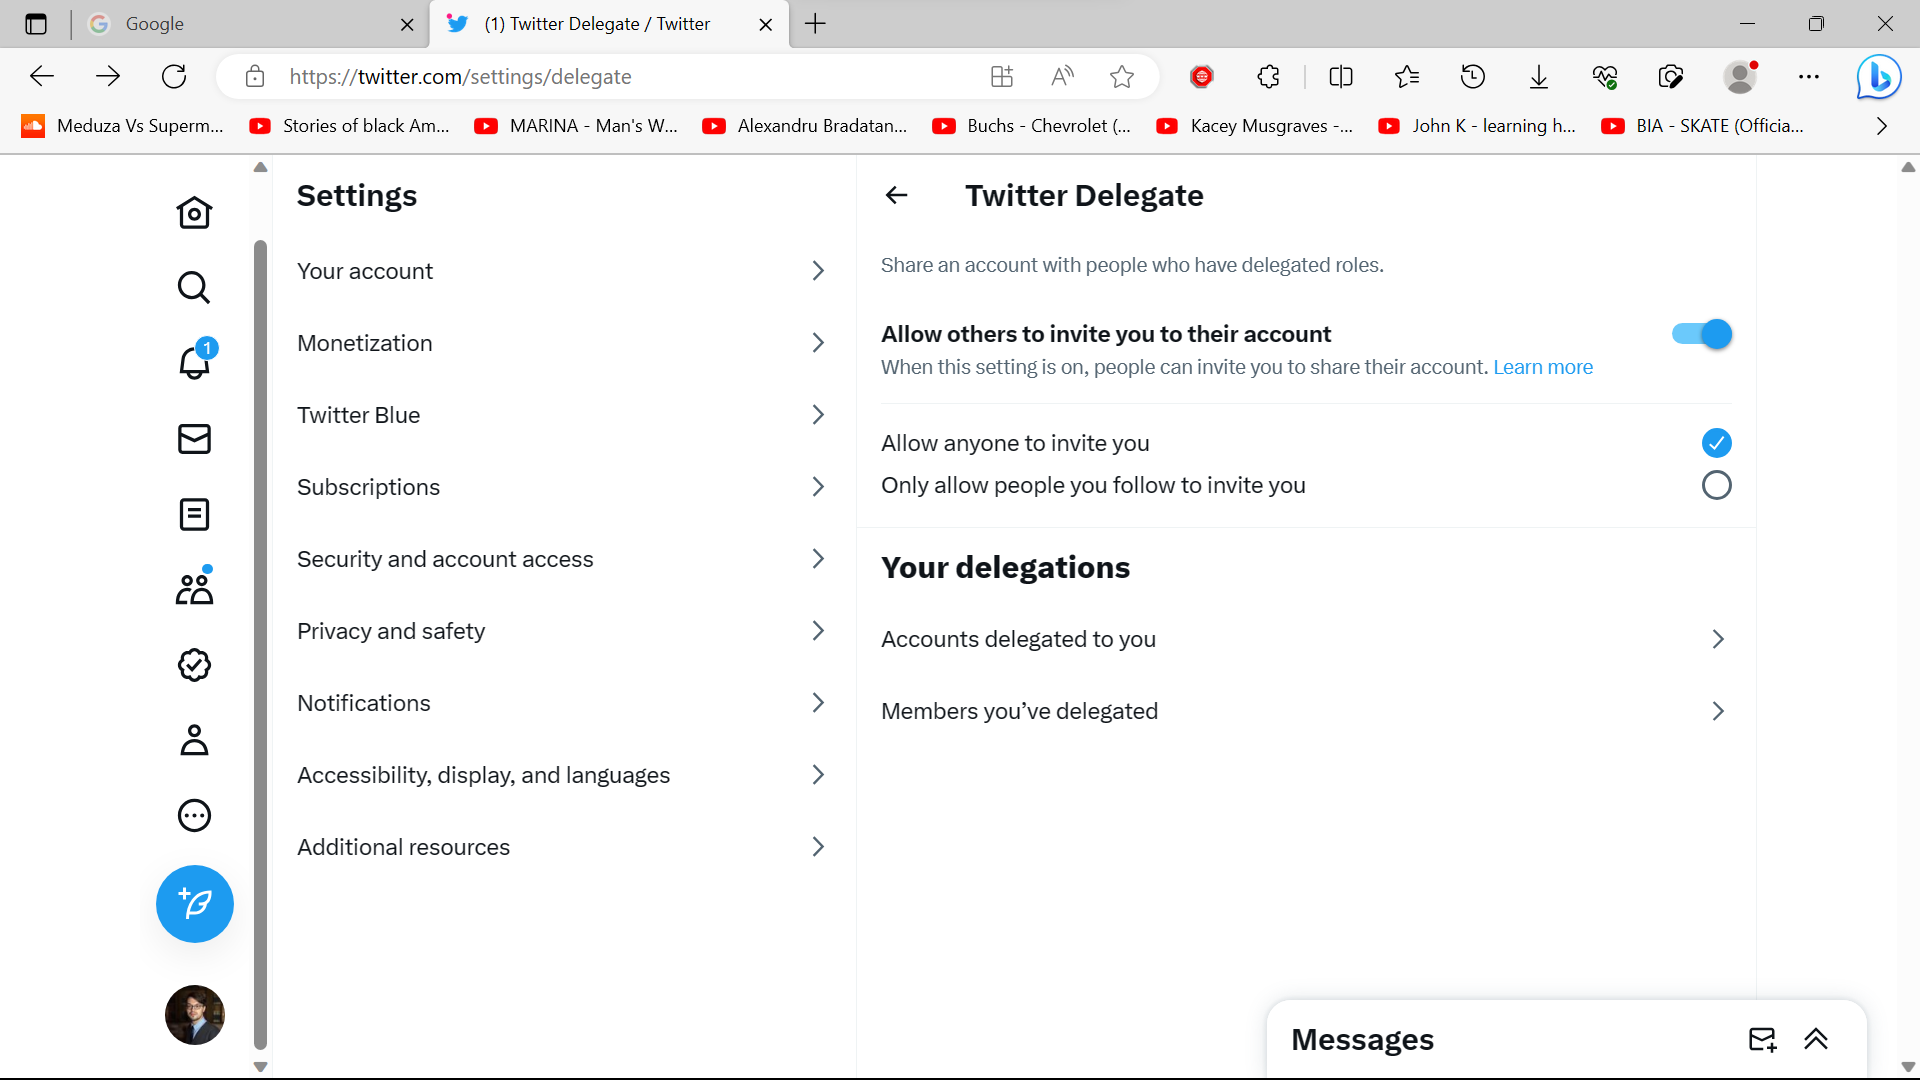Open browser History icon
The image size is (1924, 1080).
click(1473, 77)
